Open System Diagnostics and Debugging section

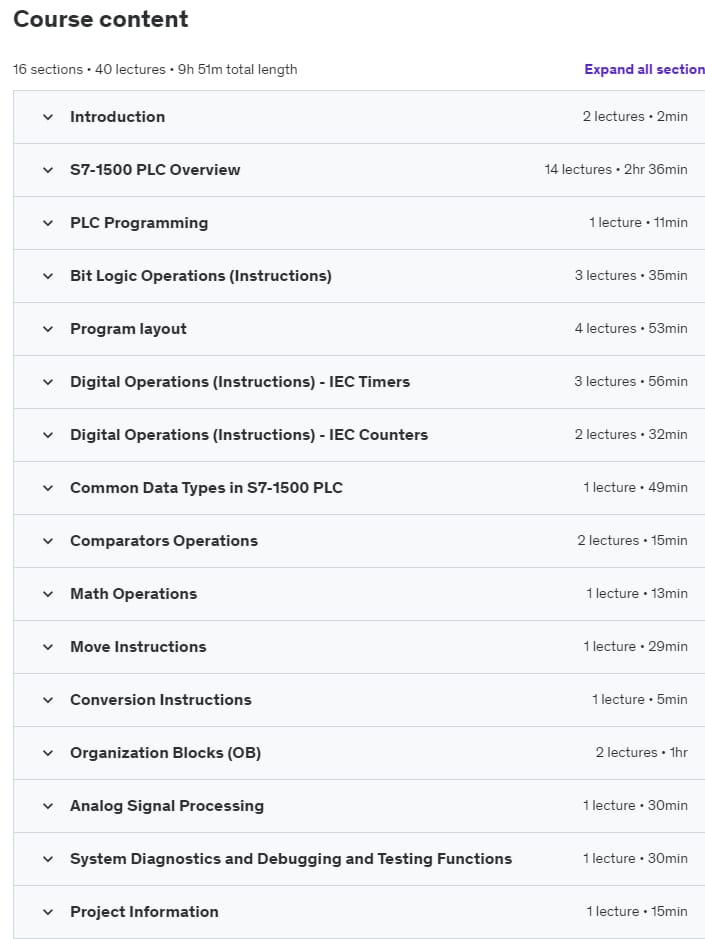click(x=291, y=859)
